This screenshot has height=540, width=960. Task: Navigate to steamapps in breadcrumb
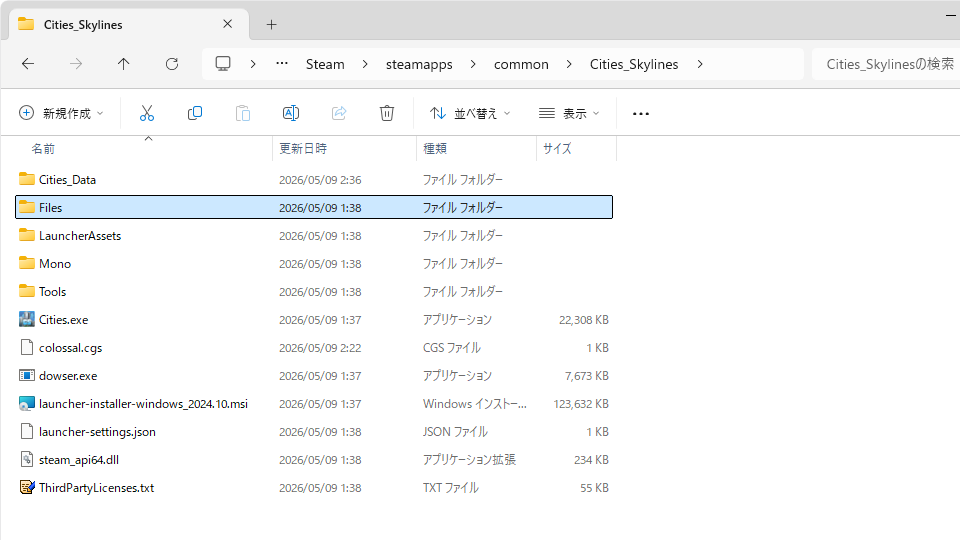(x=419, y=64)
